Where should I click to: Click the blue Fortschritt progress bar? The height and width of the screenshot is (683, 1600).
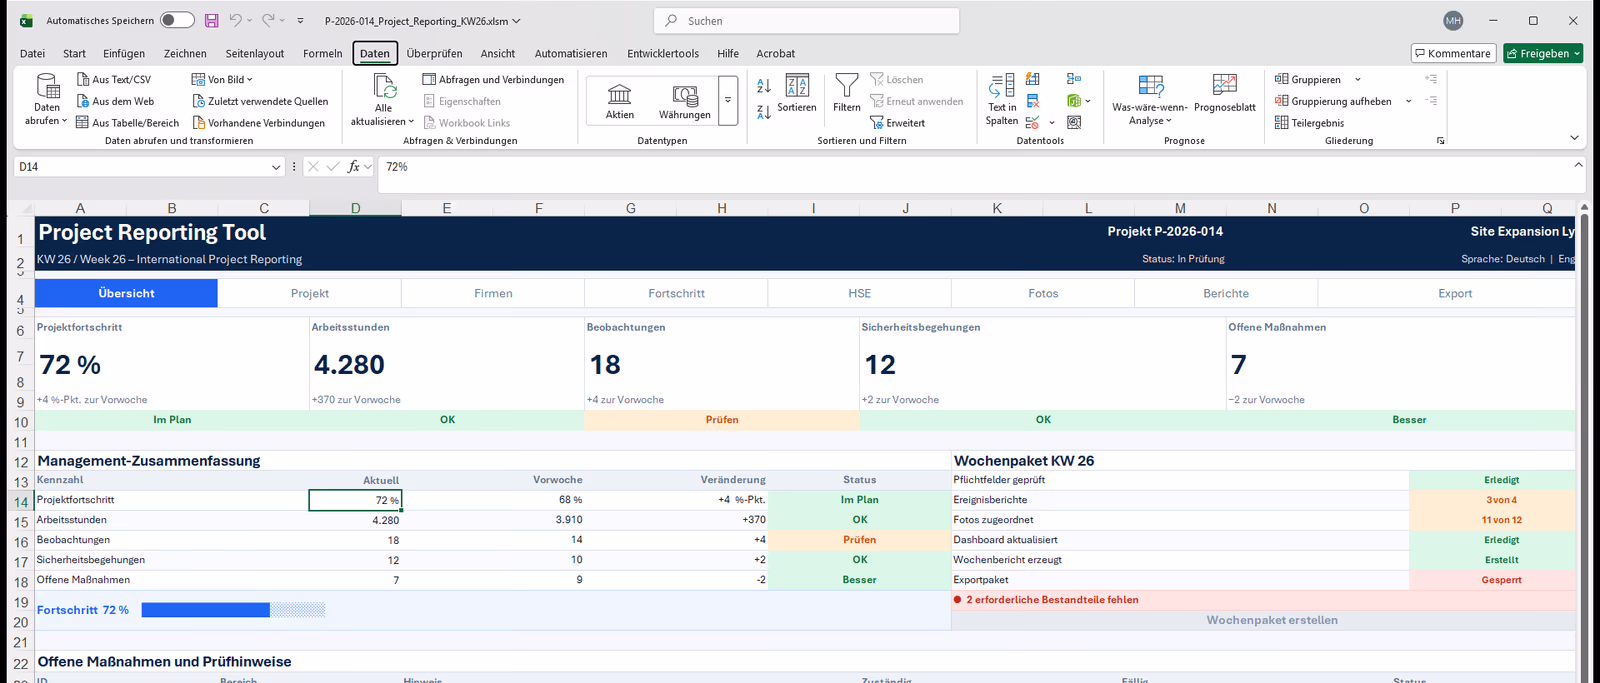(205, 610)
